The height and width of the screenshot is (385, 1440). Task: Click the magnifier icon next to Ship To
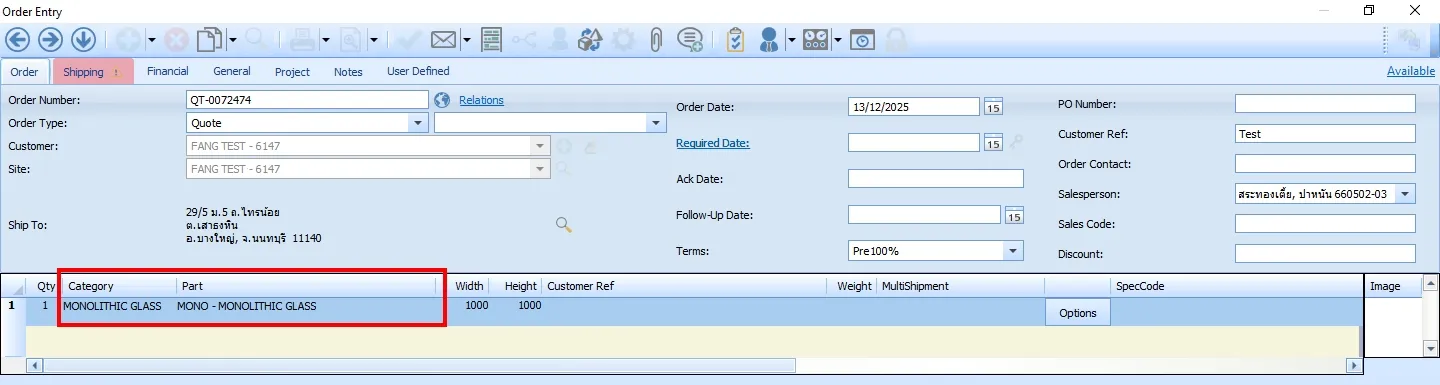pyautogui.click(x=564, y=224)
